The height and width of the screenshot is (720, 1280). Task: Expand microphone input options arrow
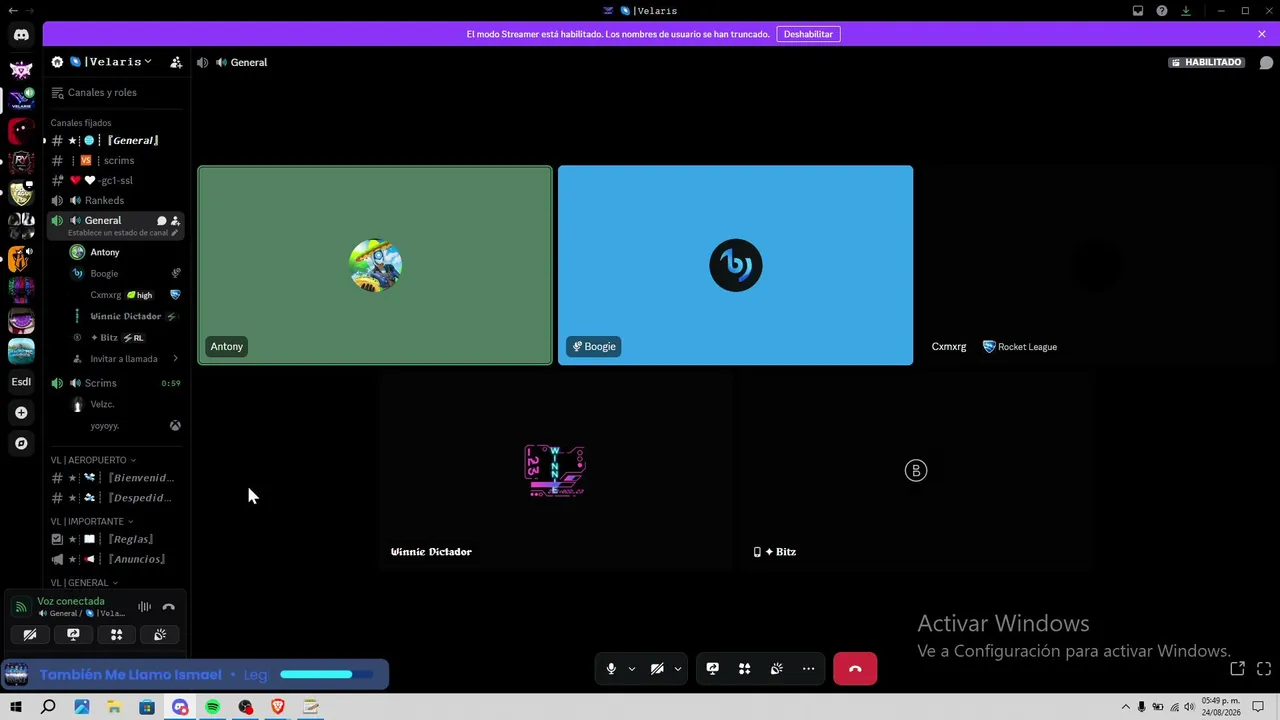[631, 669]
